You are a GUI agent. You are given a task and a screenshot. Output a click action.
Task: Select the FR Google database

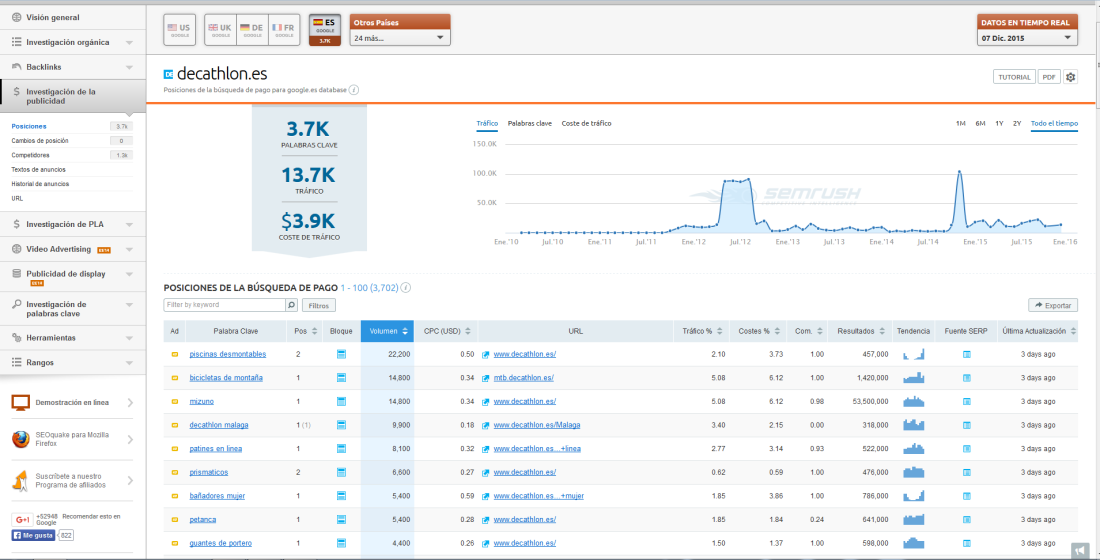click(x=284, y=30)
